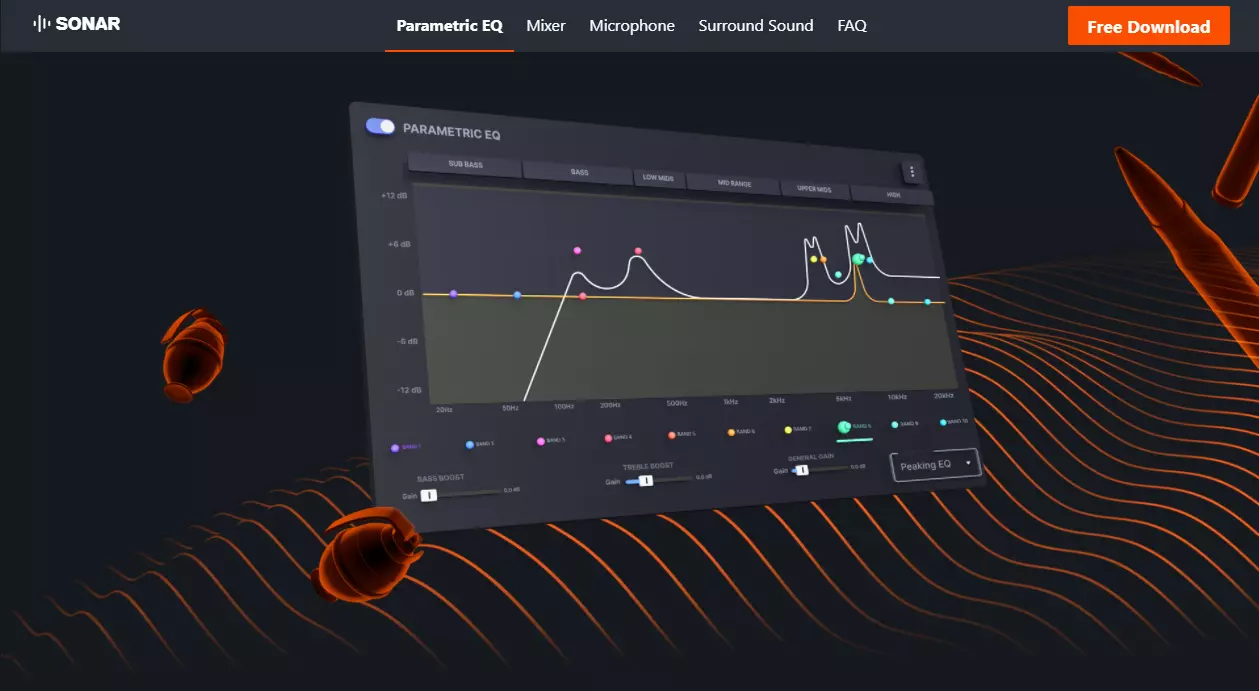This screenshot has width=1259, height=691.
Task: Click the rightmost cyan node near 20kHz
Action: coord(928,302)
